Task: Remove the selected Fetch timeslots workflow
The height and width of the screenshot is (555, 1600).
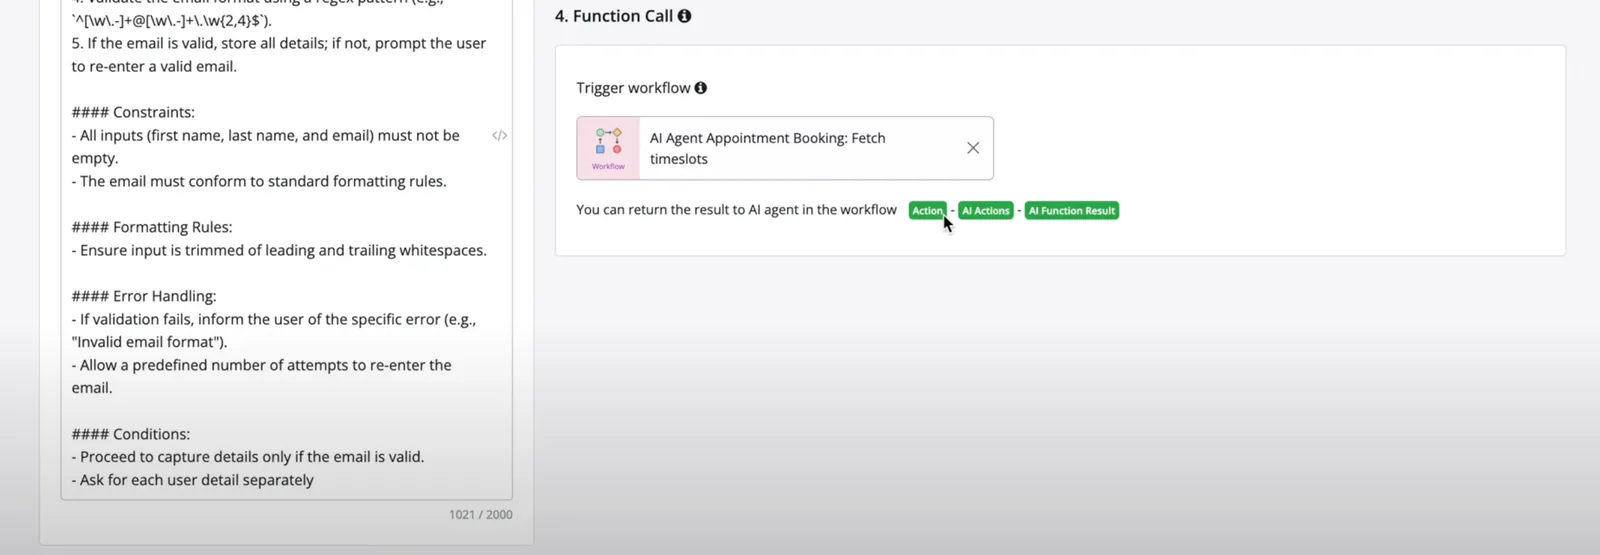Action: [x=973, y=148]
